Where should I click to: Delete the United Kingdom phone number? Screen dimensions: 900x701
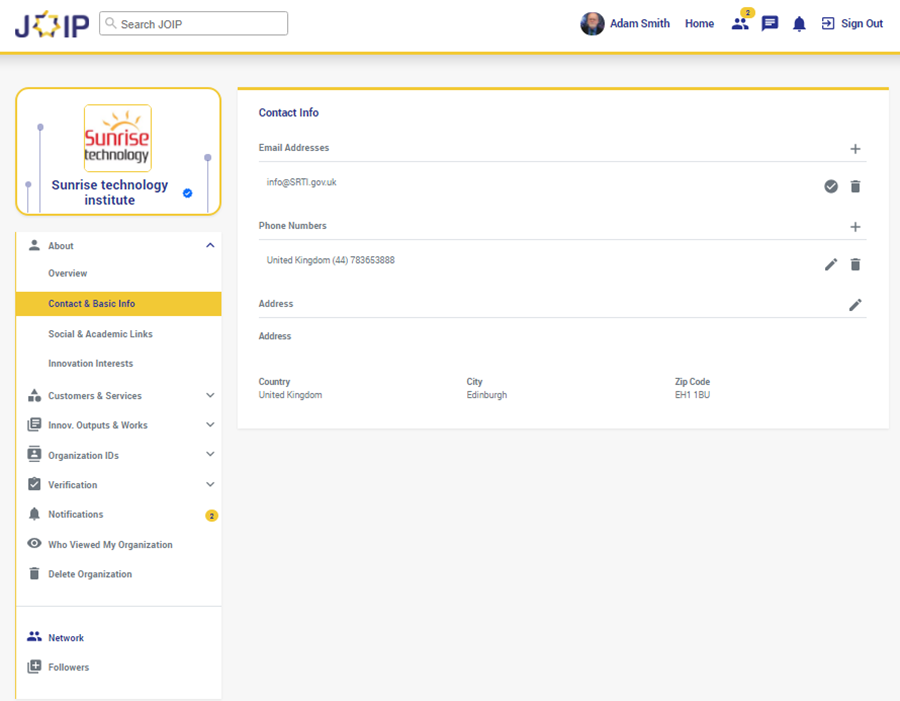(x=855, y=265)
